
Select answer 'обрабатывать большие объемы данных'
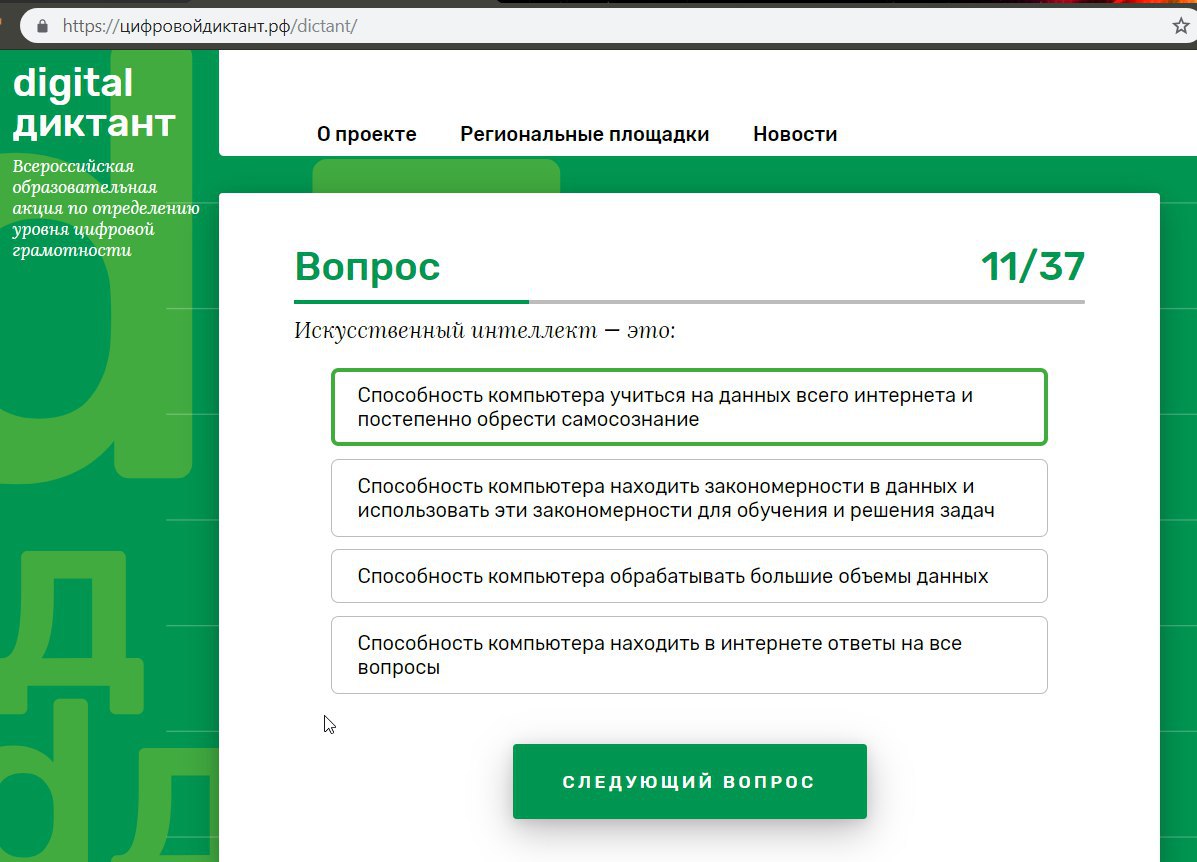(x=689, y=576)
